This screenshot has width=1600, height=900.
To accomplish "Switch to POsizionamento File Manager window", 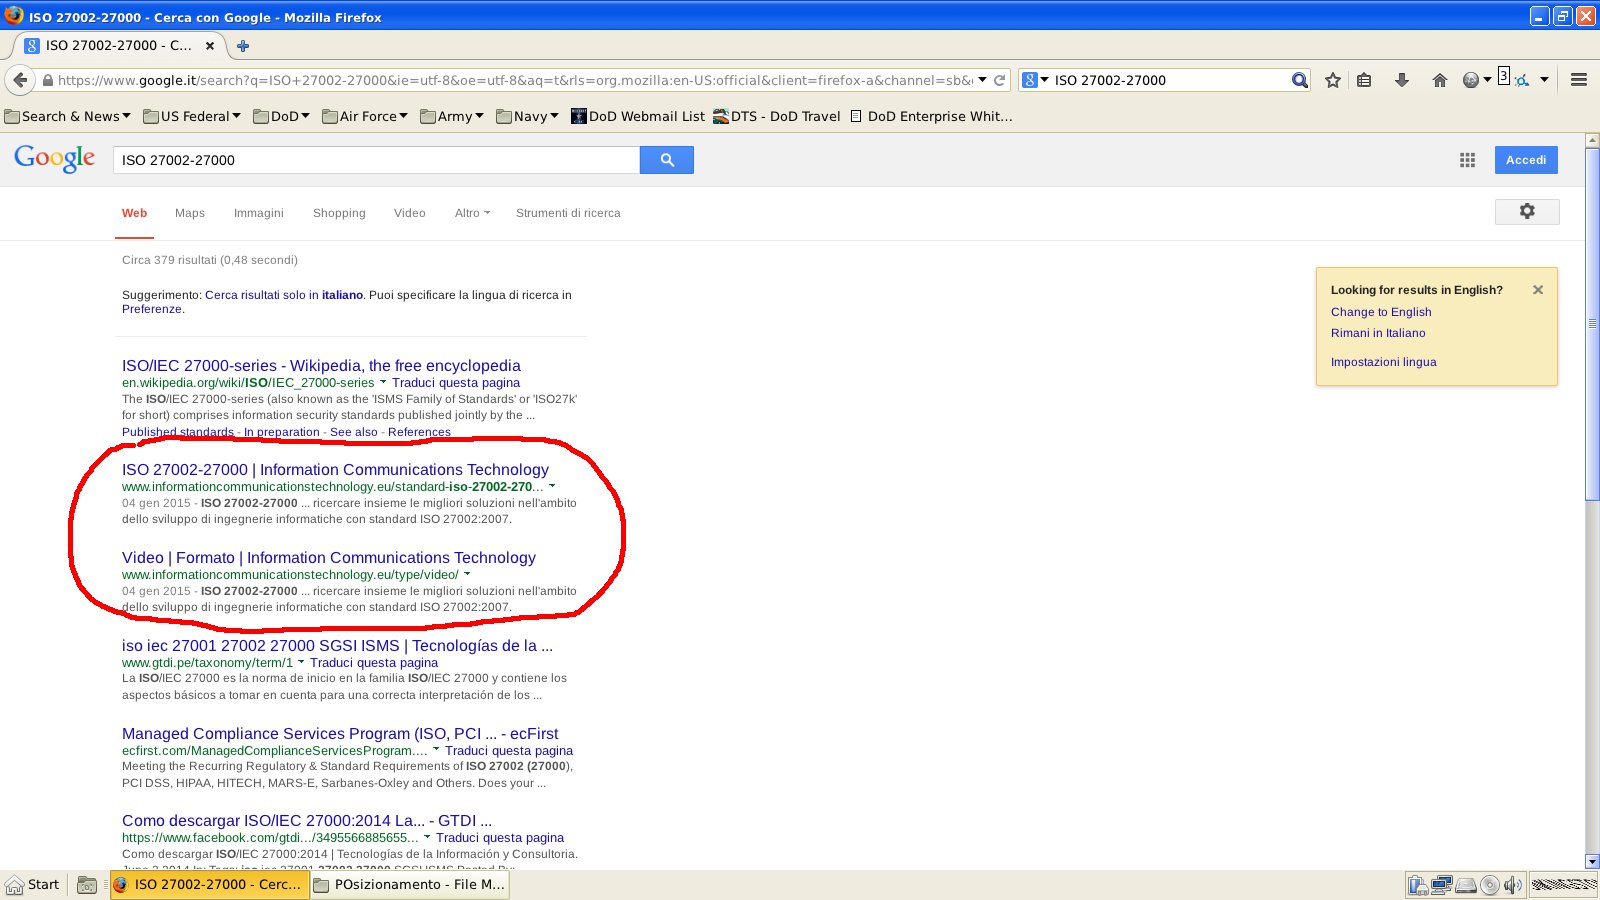I will [x=410, y=885].
